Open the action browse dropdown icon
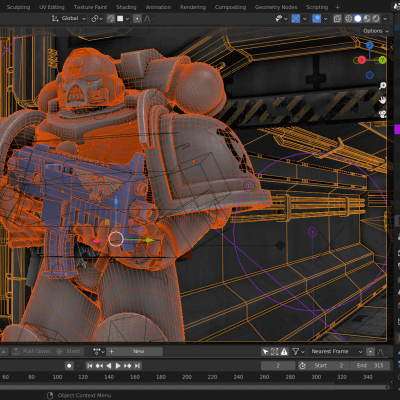The image size is (400, 400). (x=99, y=351)
